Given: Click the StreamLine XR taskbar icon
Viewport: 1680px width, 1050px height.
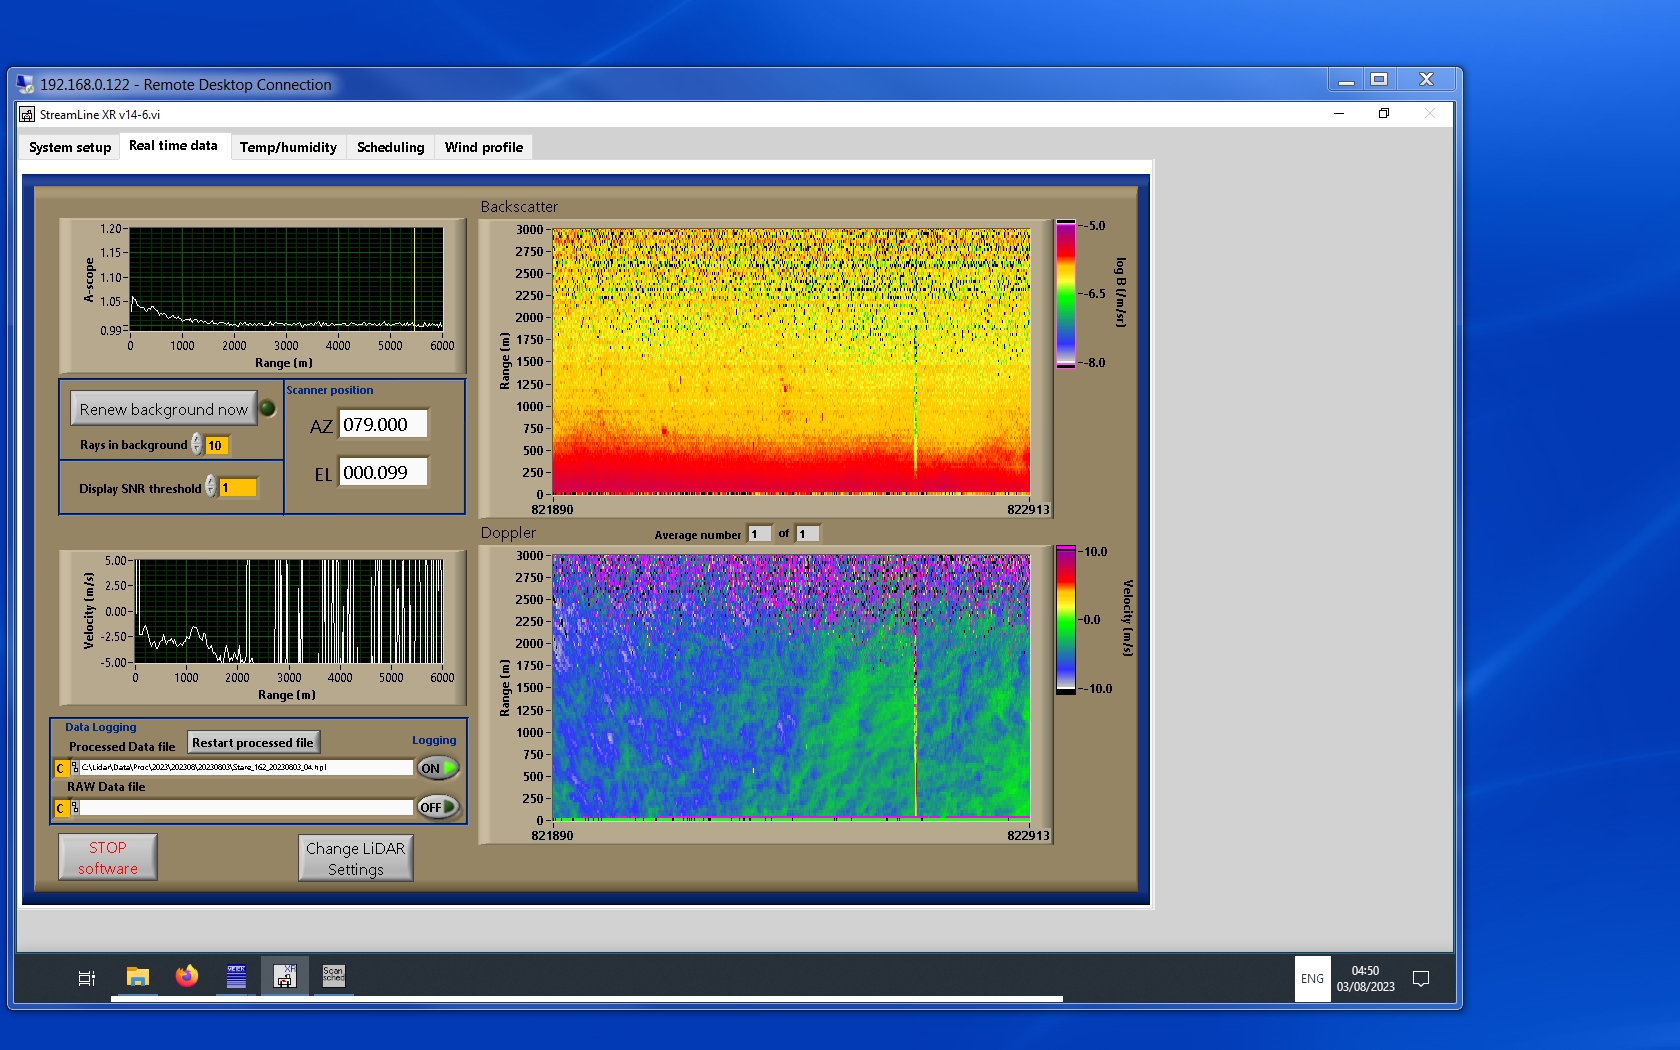Looking at the screenshot, I should tap(285, 977).
